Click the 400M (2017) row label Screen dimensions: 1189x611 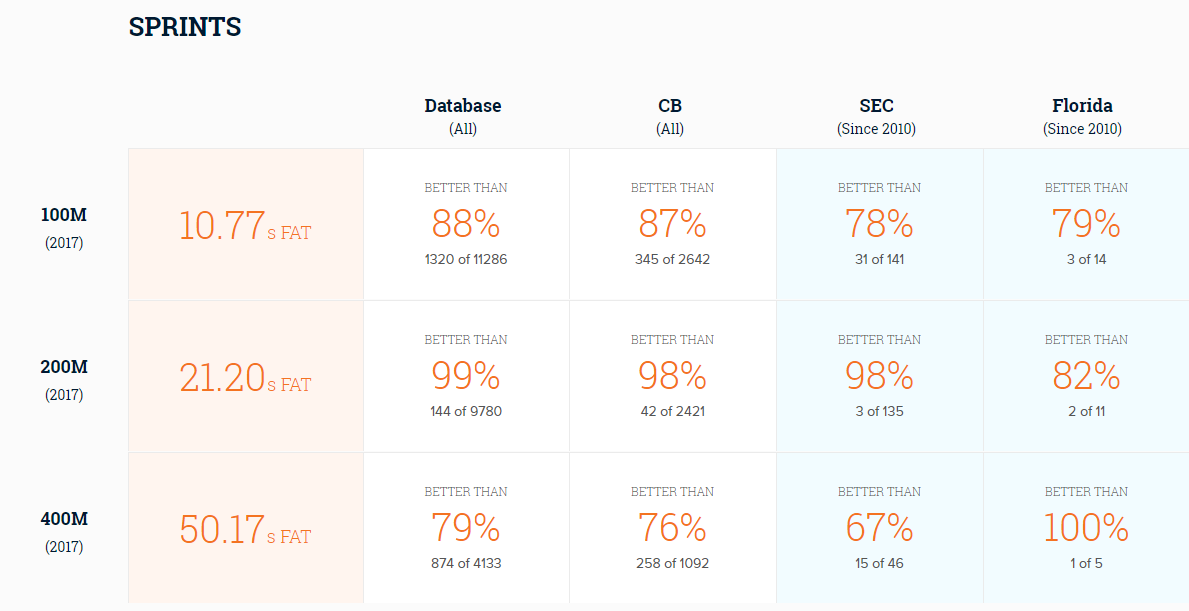coord(64,531)
